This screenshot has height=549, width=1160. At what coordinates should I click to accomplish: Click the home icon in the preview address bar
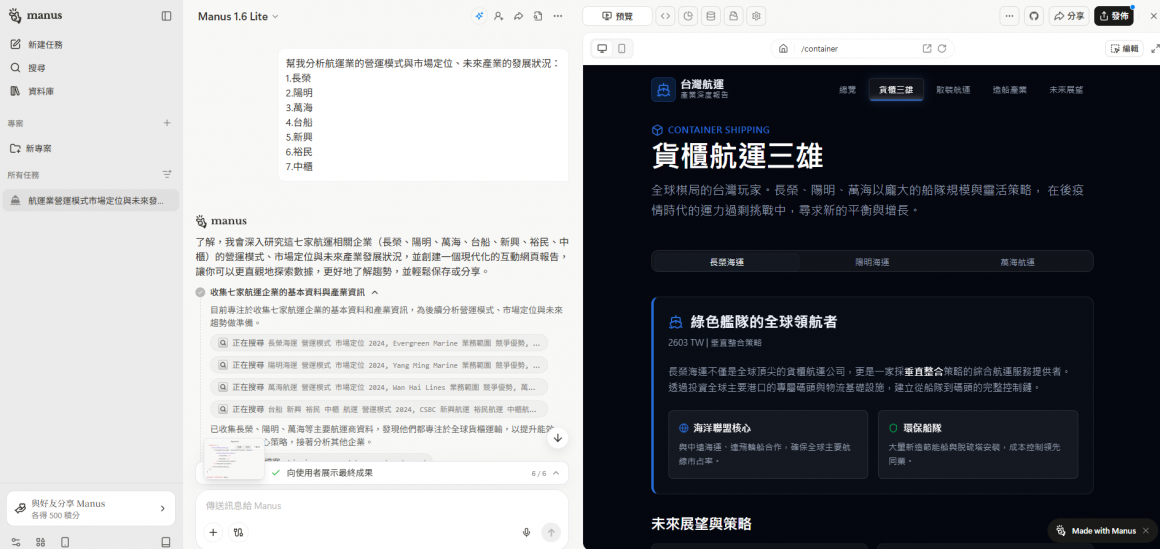point(783,49)
